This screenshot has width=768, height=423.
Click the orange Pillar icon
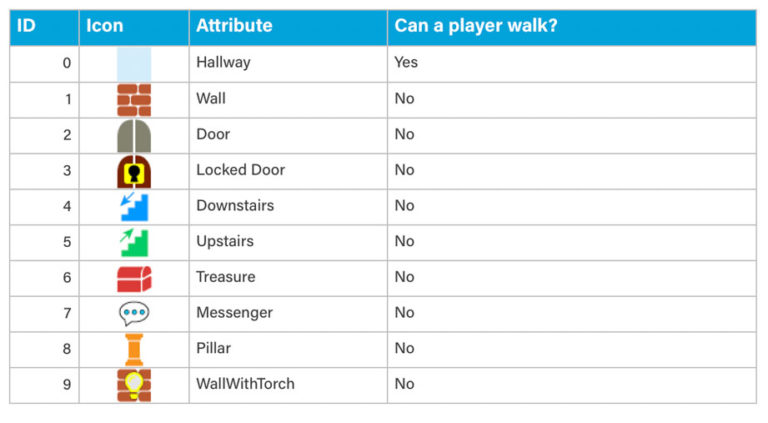[134, 349]
